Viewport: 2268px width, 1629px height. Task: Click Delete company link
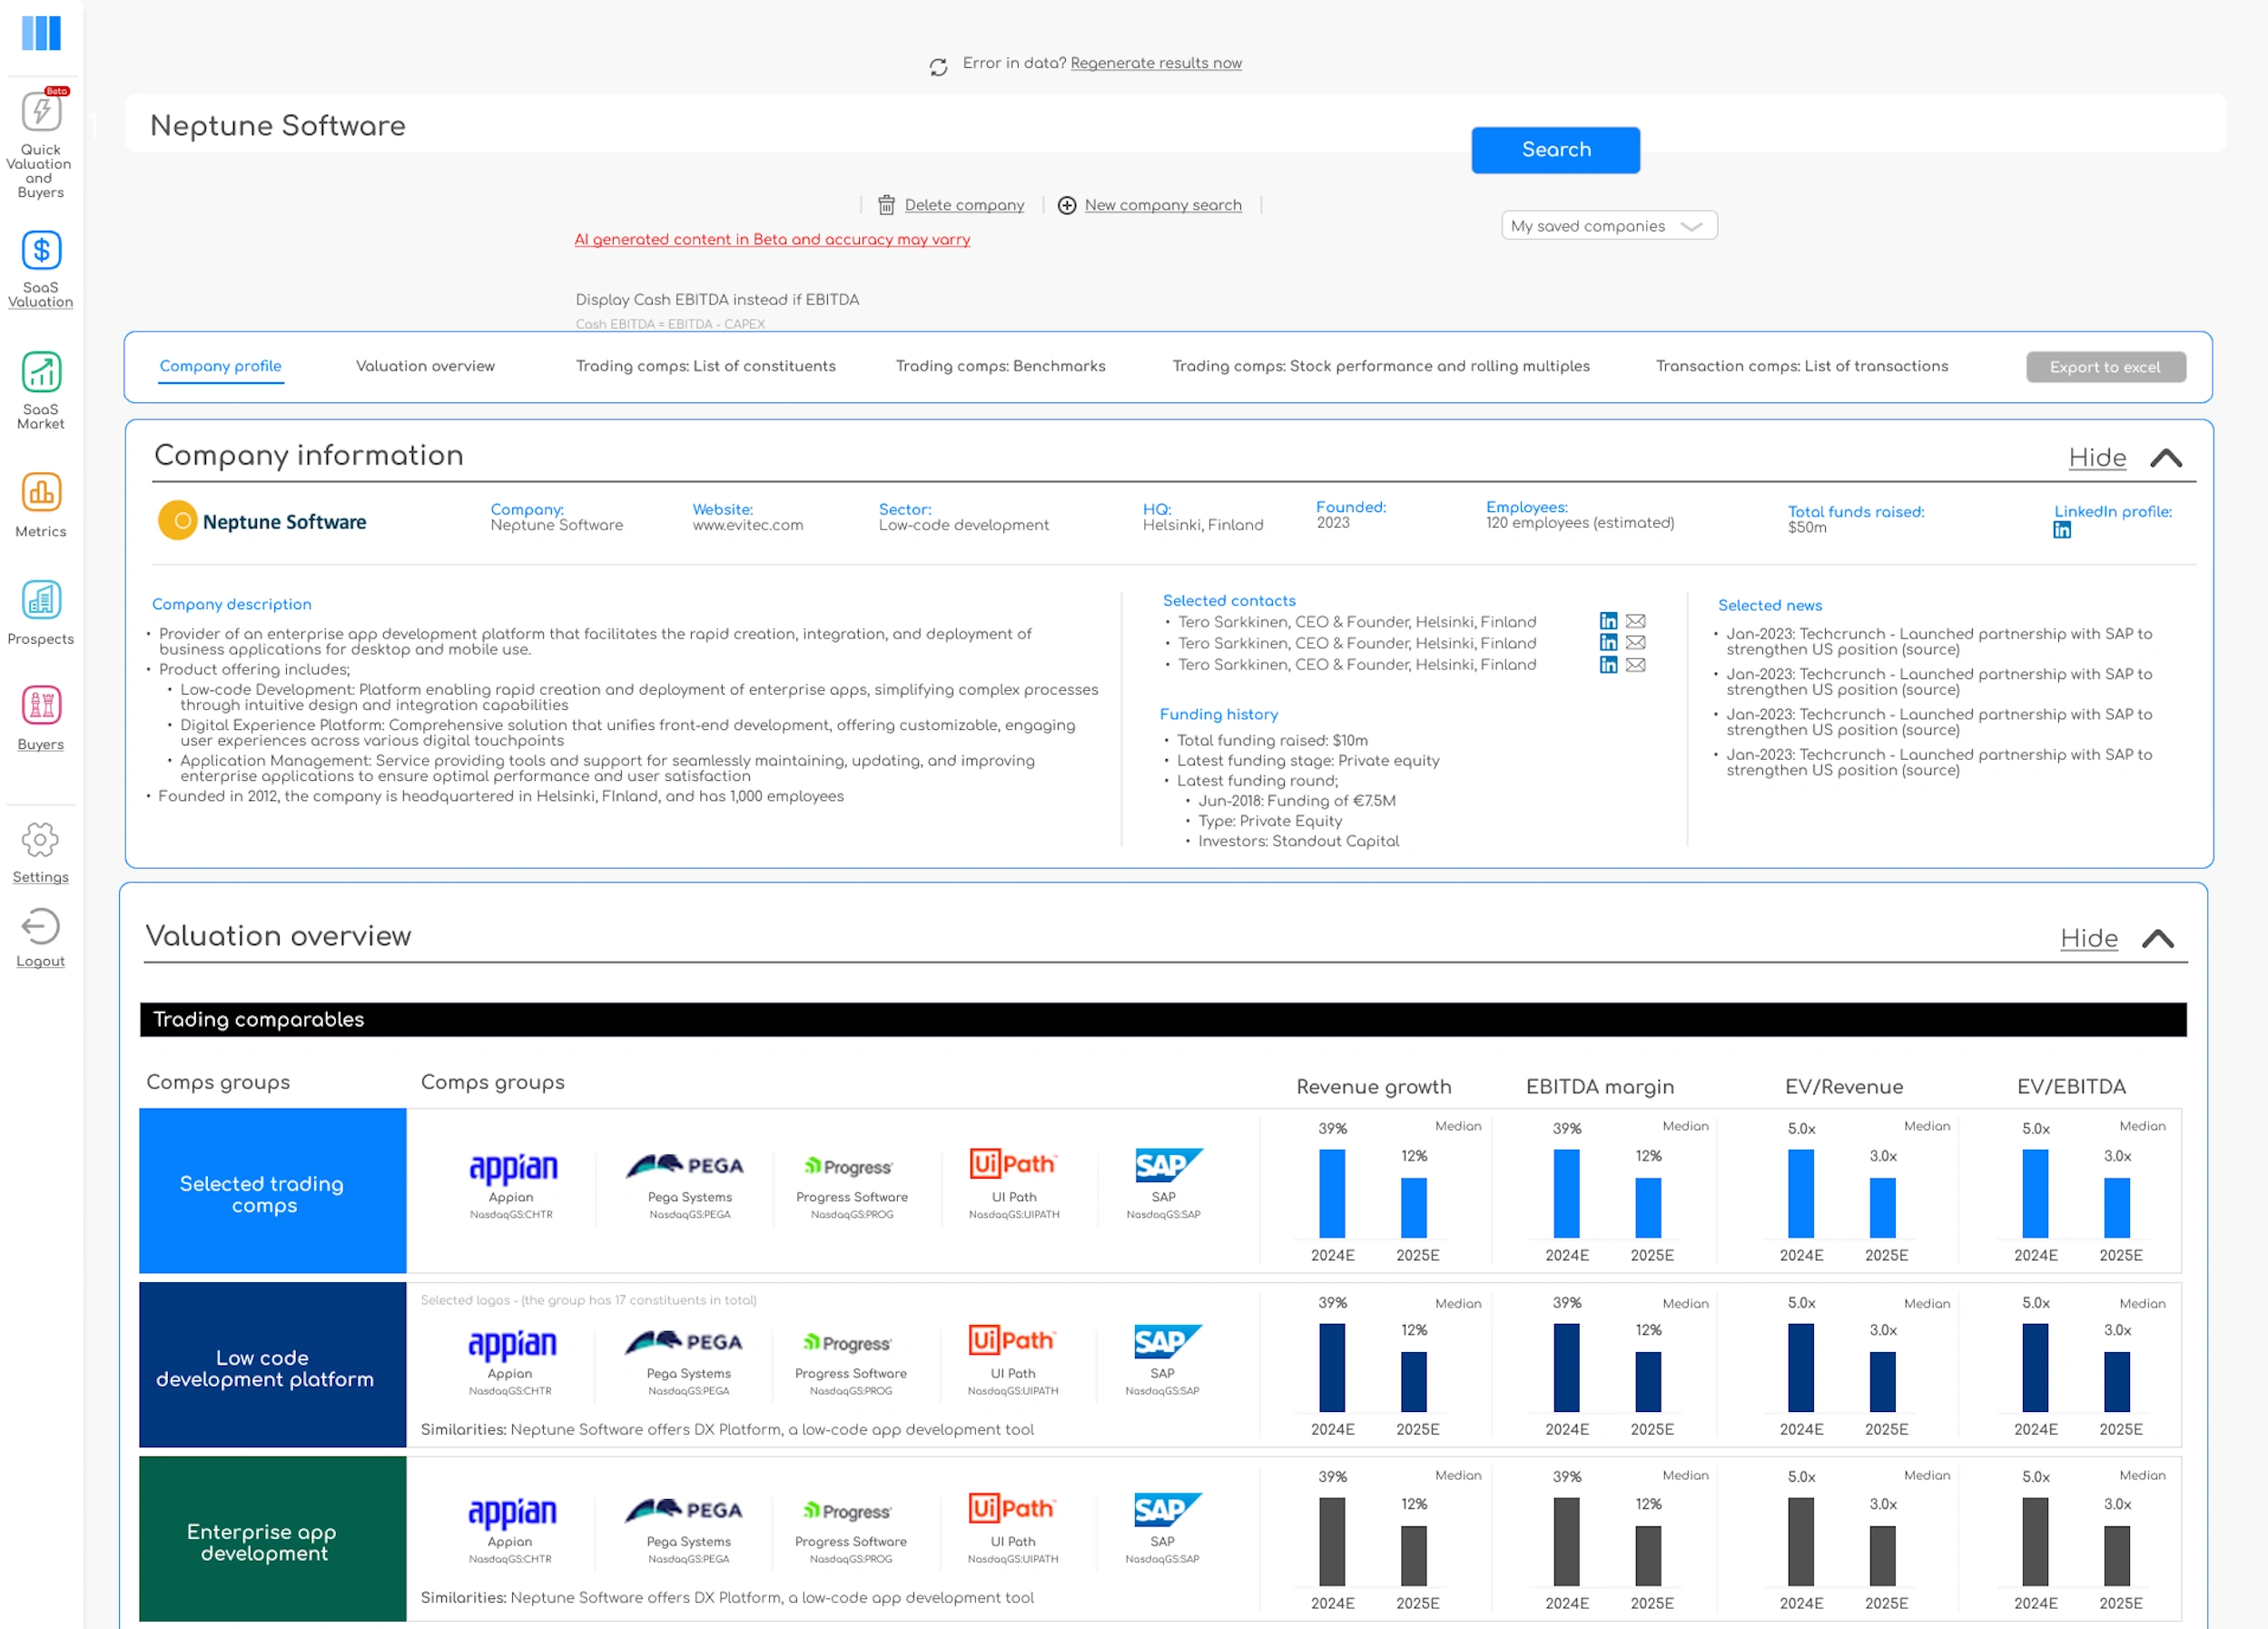[963, 205]
